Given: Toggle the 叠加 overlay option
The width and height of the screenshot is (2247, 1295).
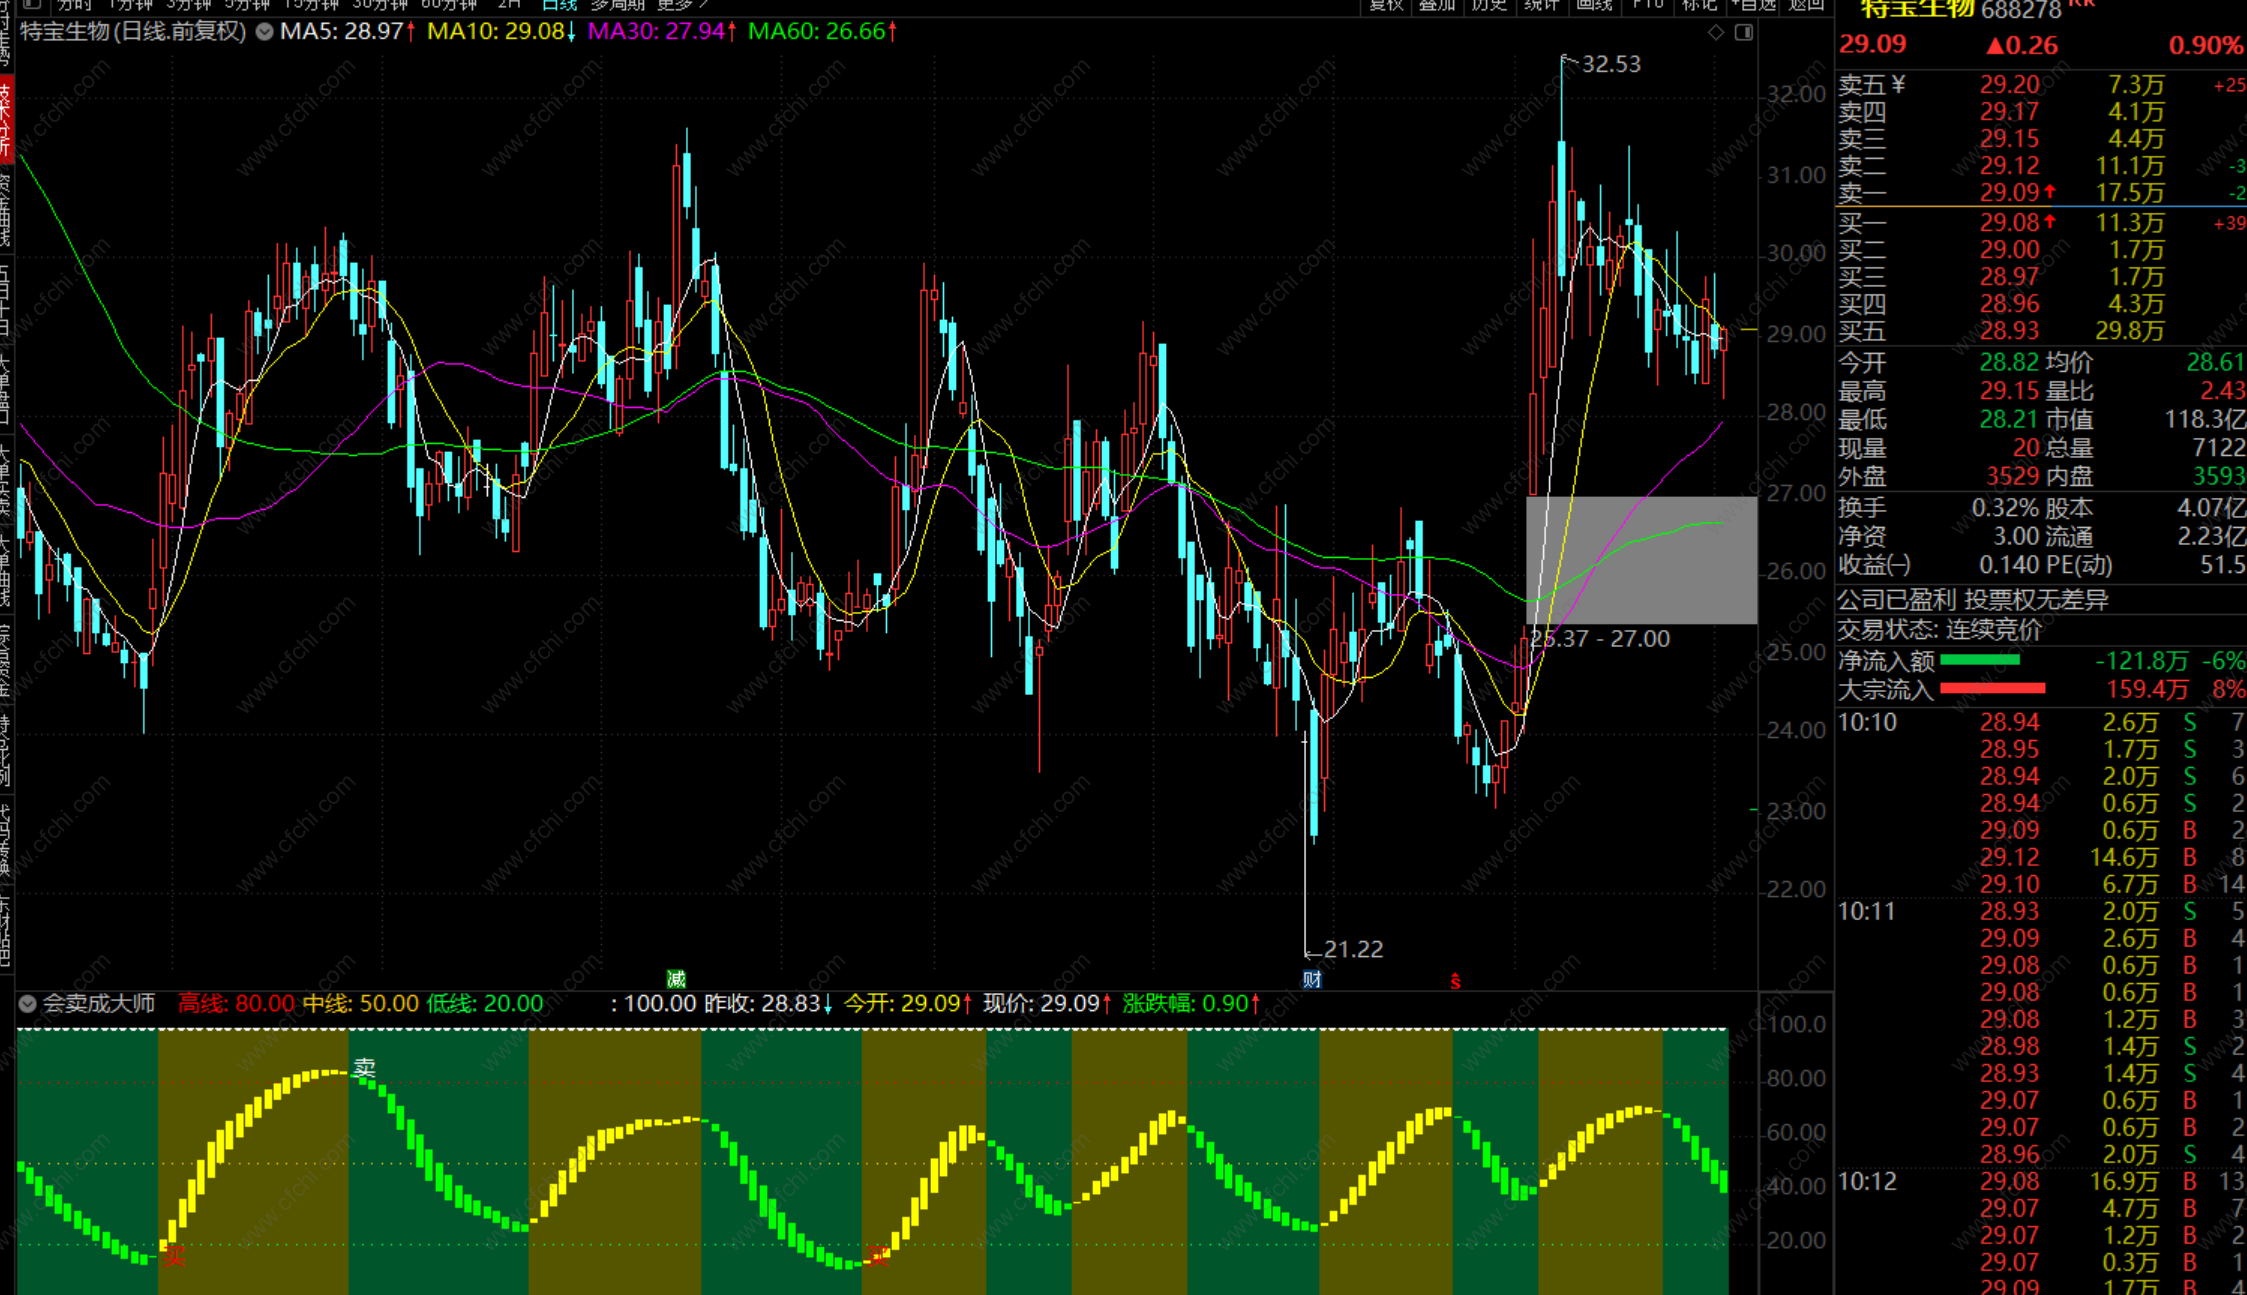Looking at the screenshot, I should [x=1436, y=5].
